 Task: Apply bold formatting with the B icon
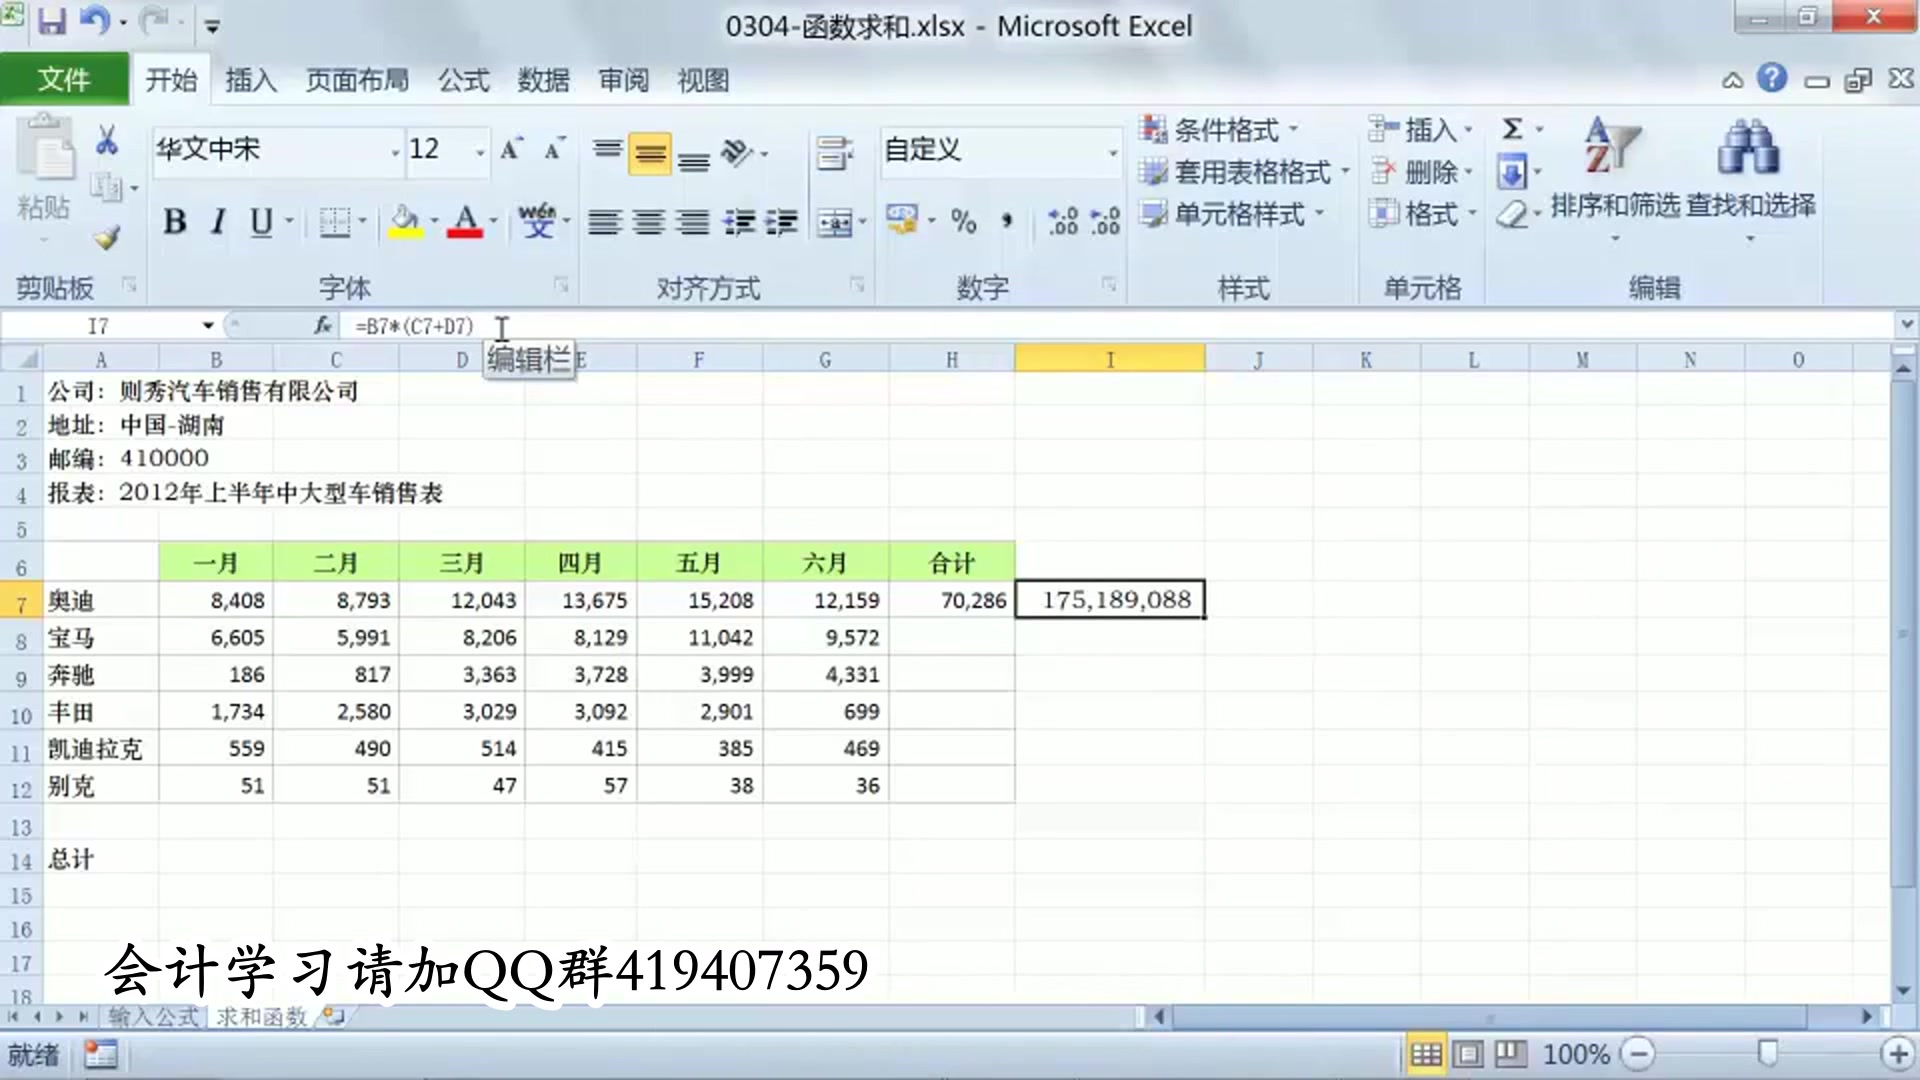[x=174, y=223]
